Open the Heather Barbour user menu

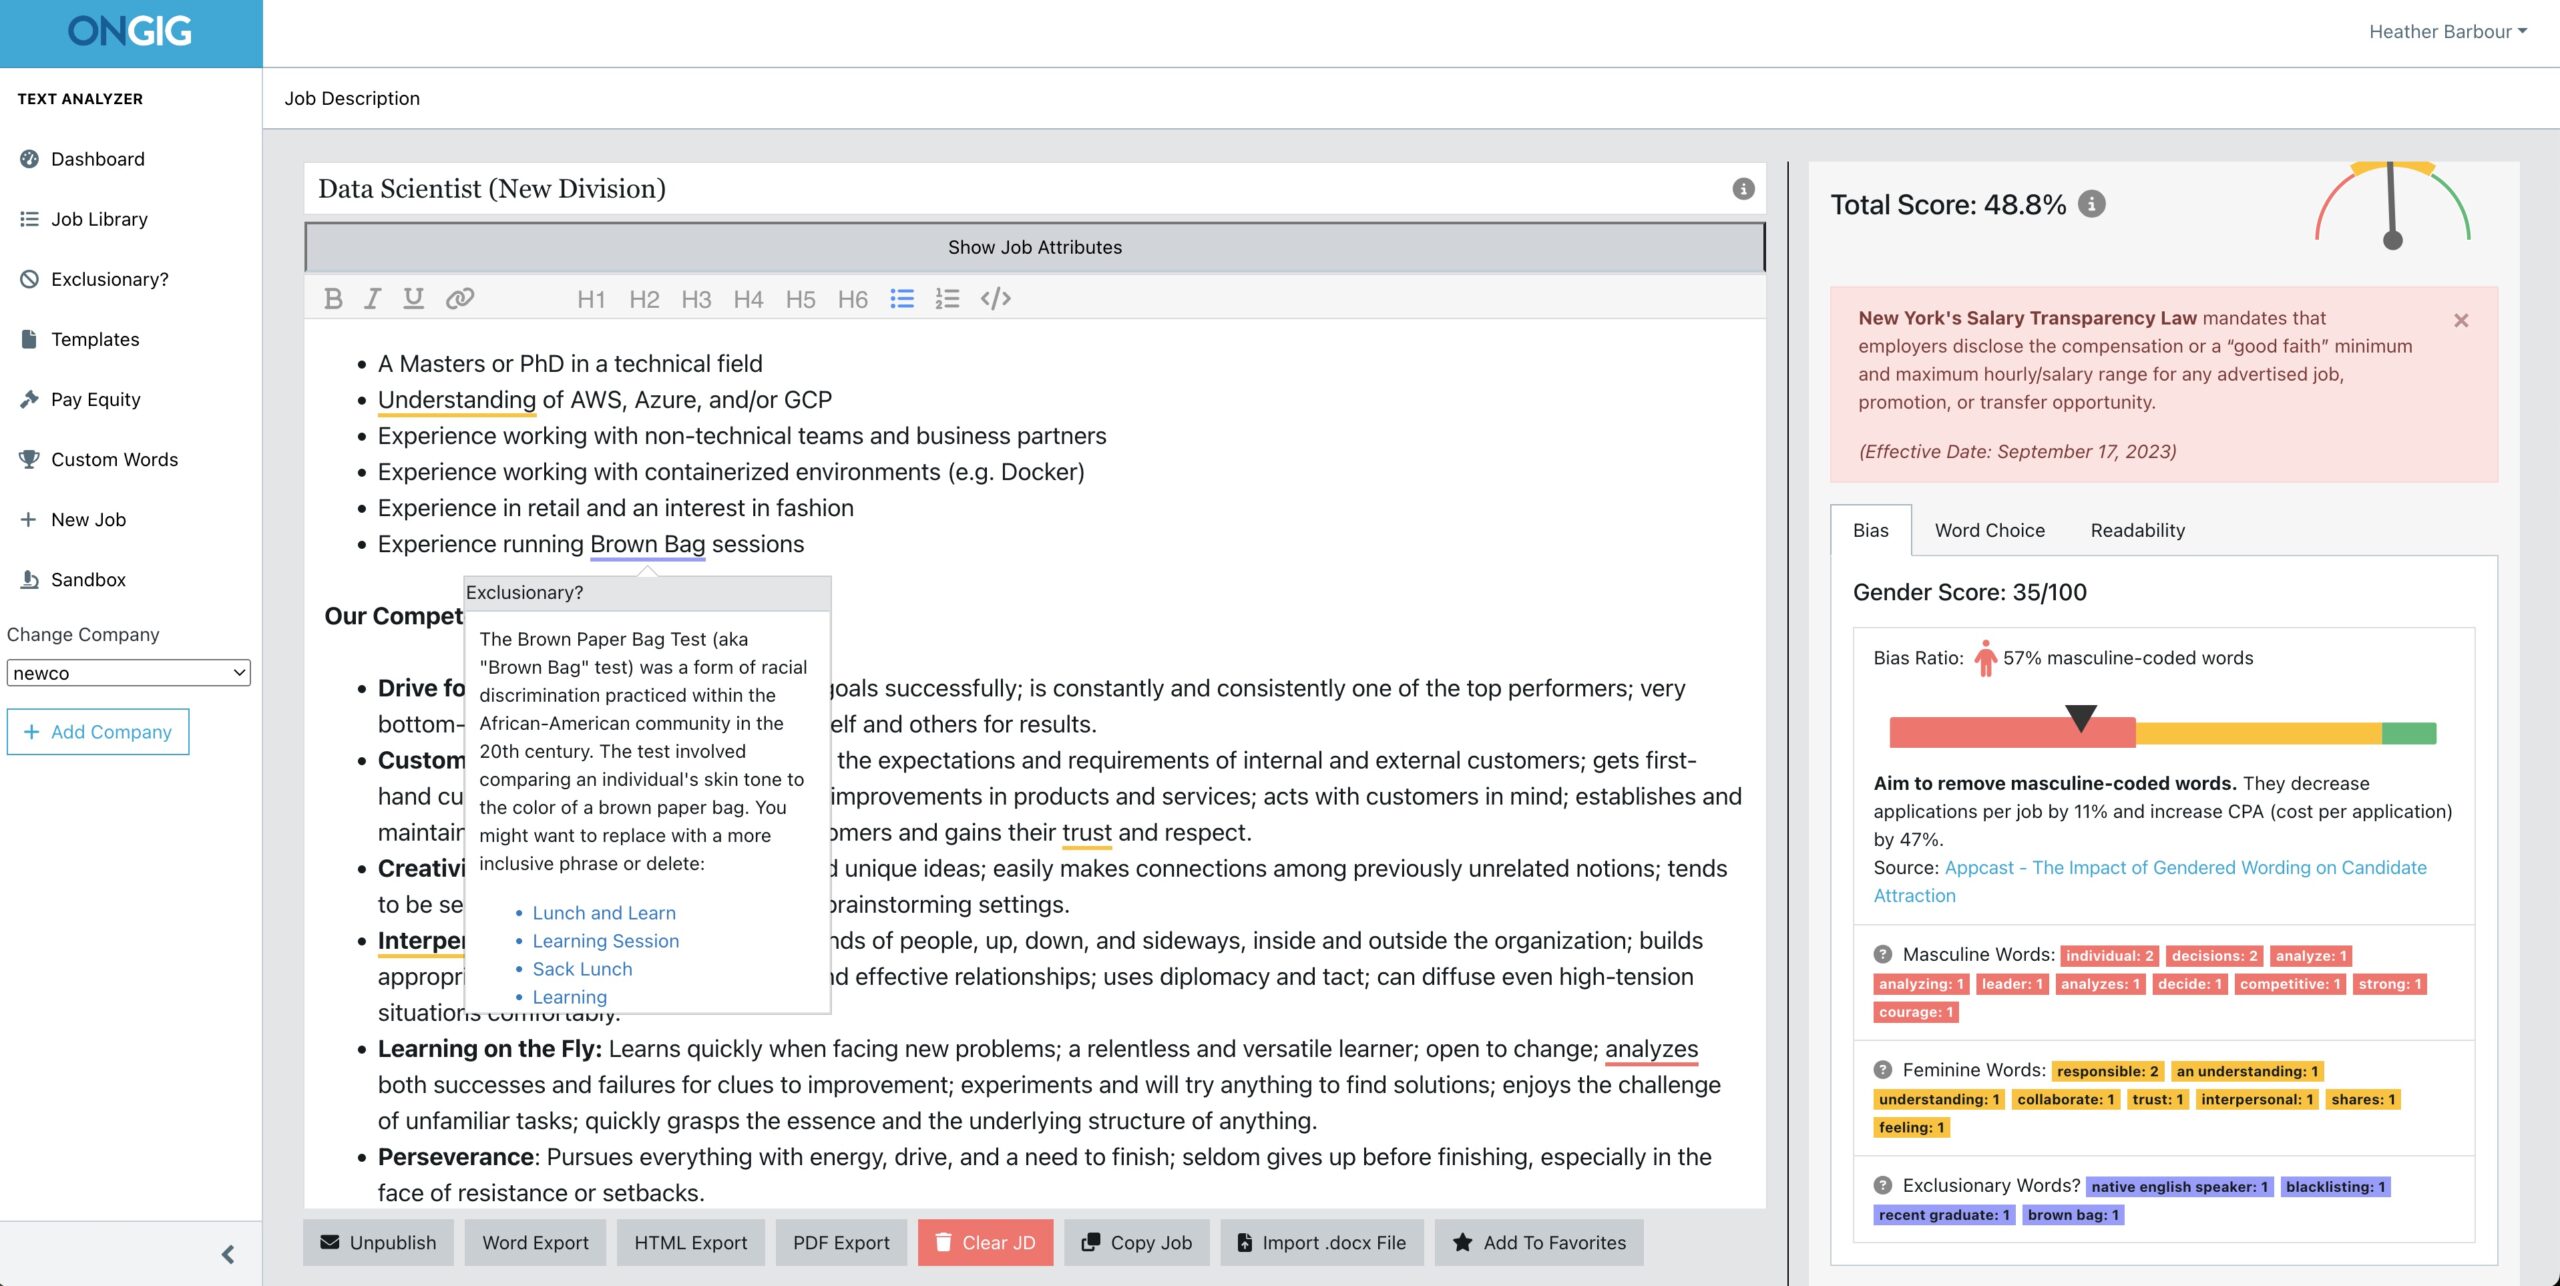(2448, 32)
